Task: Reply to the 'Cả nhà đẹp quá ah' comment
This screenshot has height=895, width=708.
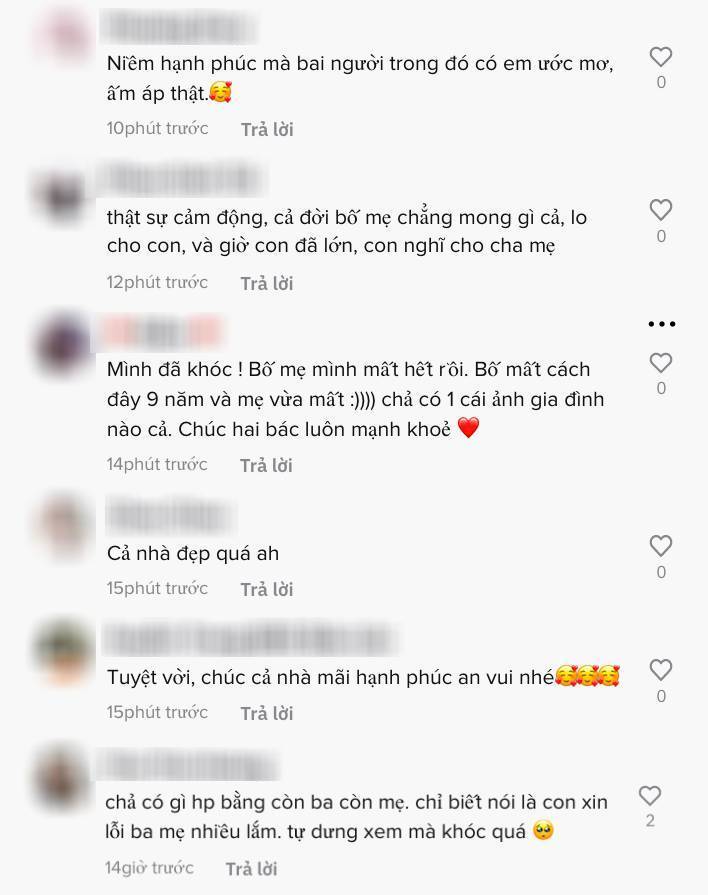Action: pos(267,589)
